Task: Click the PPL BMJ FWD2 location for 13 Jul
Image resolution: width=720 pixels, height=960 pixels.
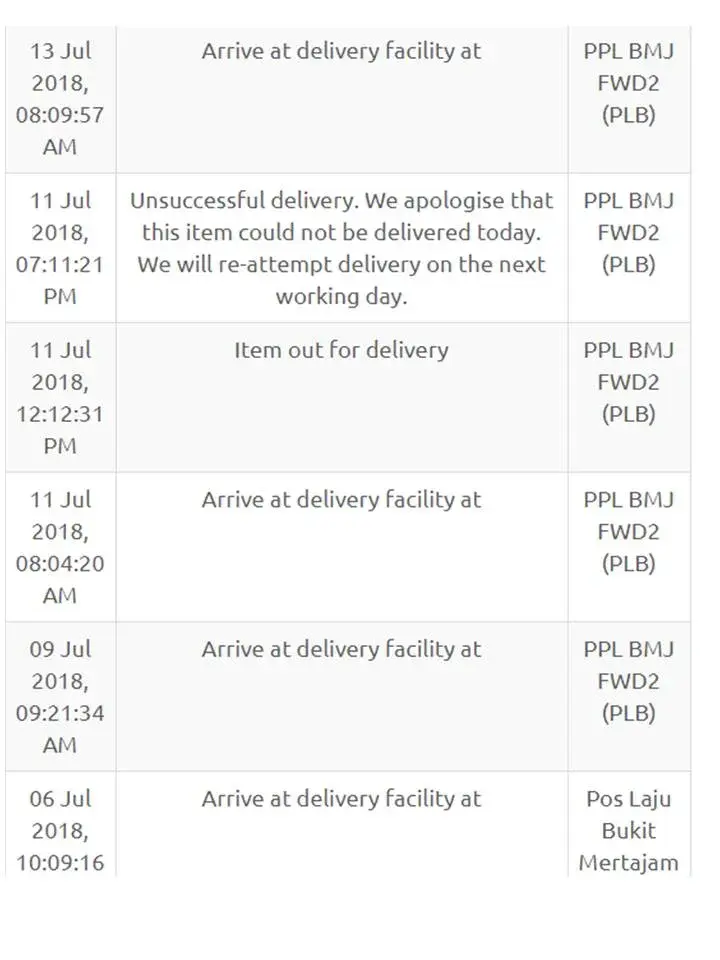Action: 629,83
